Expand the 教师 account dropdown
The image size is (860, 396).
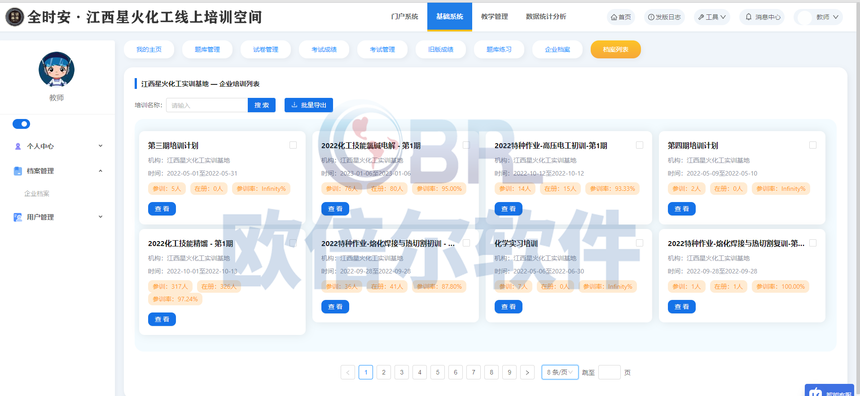(818, 17)
